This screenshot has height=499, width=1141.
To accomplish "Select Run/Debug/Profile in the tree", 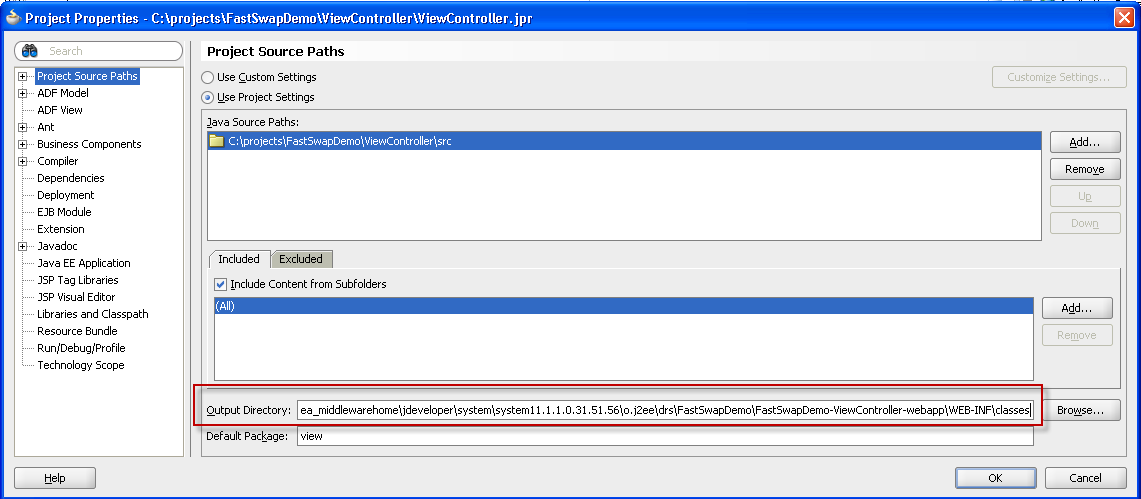I will [x=81, y=348].
